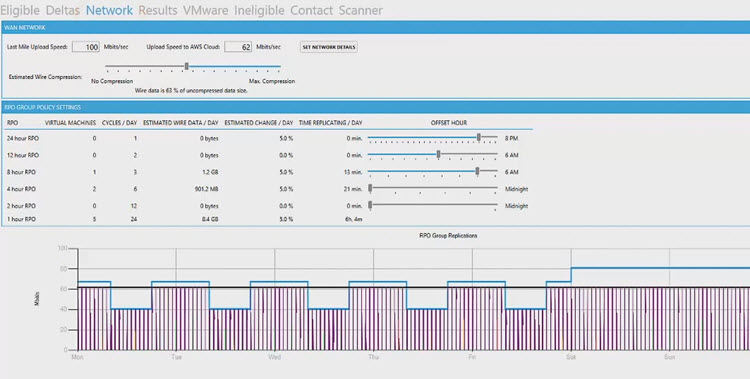Select the 2 hour RPO row label
Screen dimensions: 750x379
22,206
